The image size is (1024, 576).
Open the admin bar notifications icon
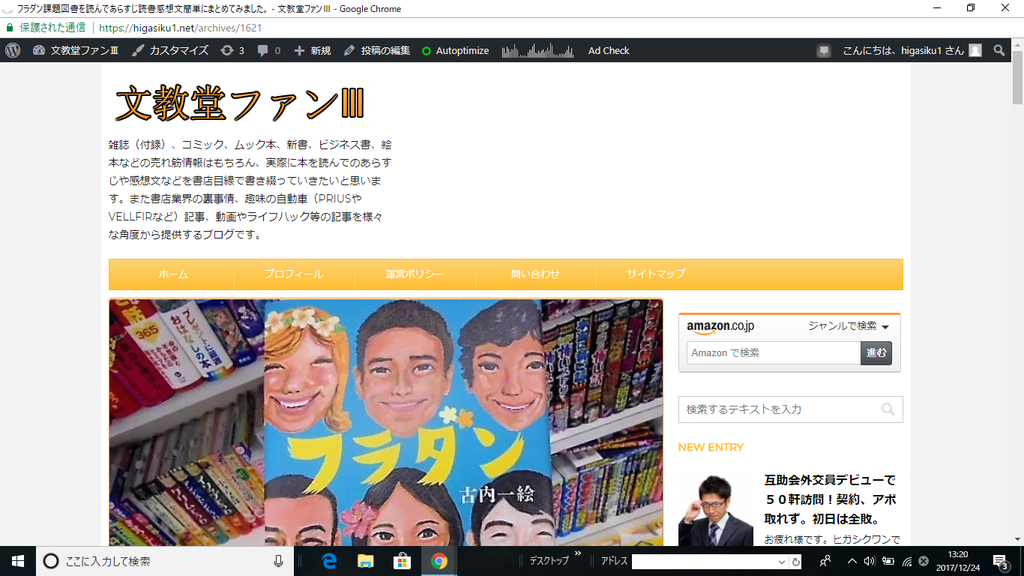pos(824,50)
